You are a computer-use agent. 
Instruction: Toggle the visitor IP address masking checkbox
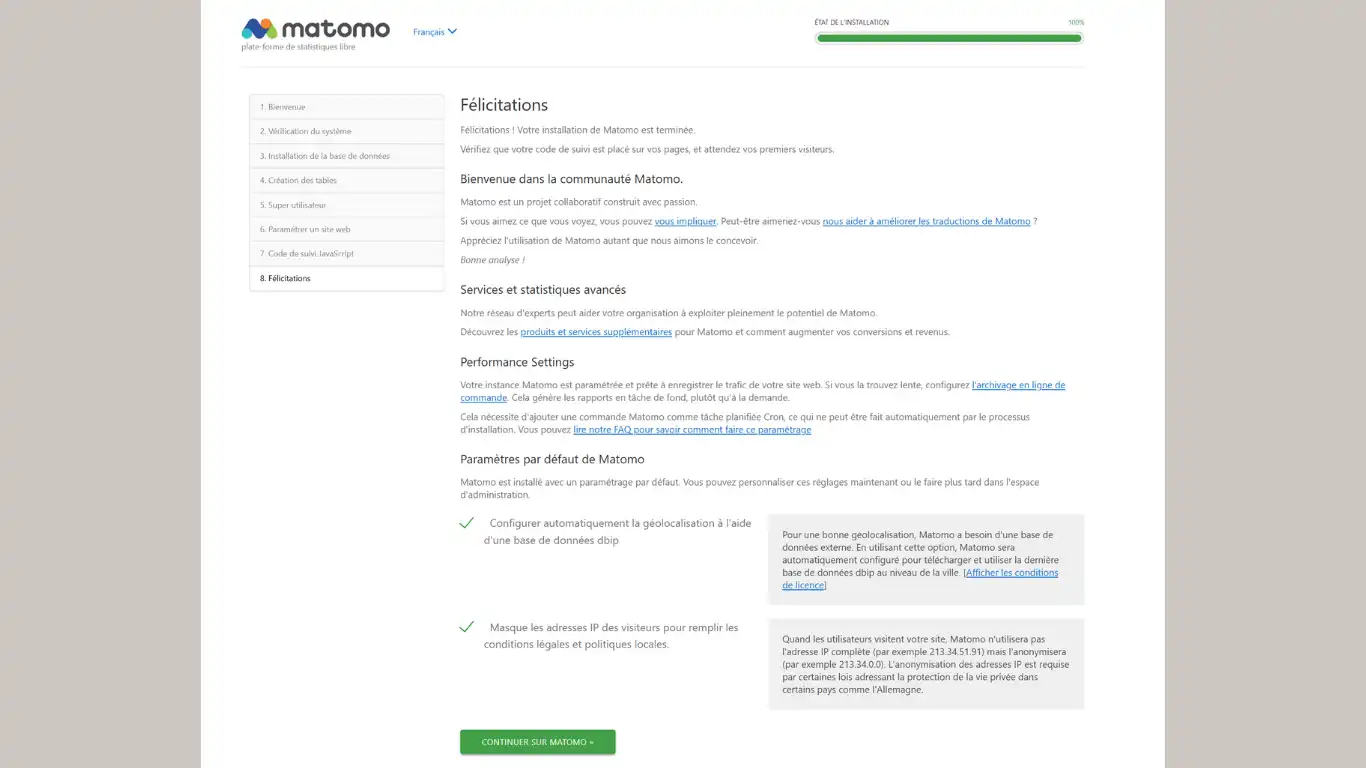pyautogui.click(x=466, y=627)
